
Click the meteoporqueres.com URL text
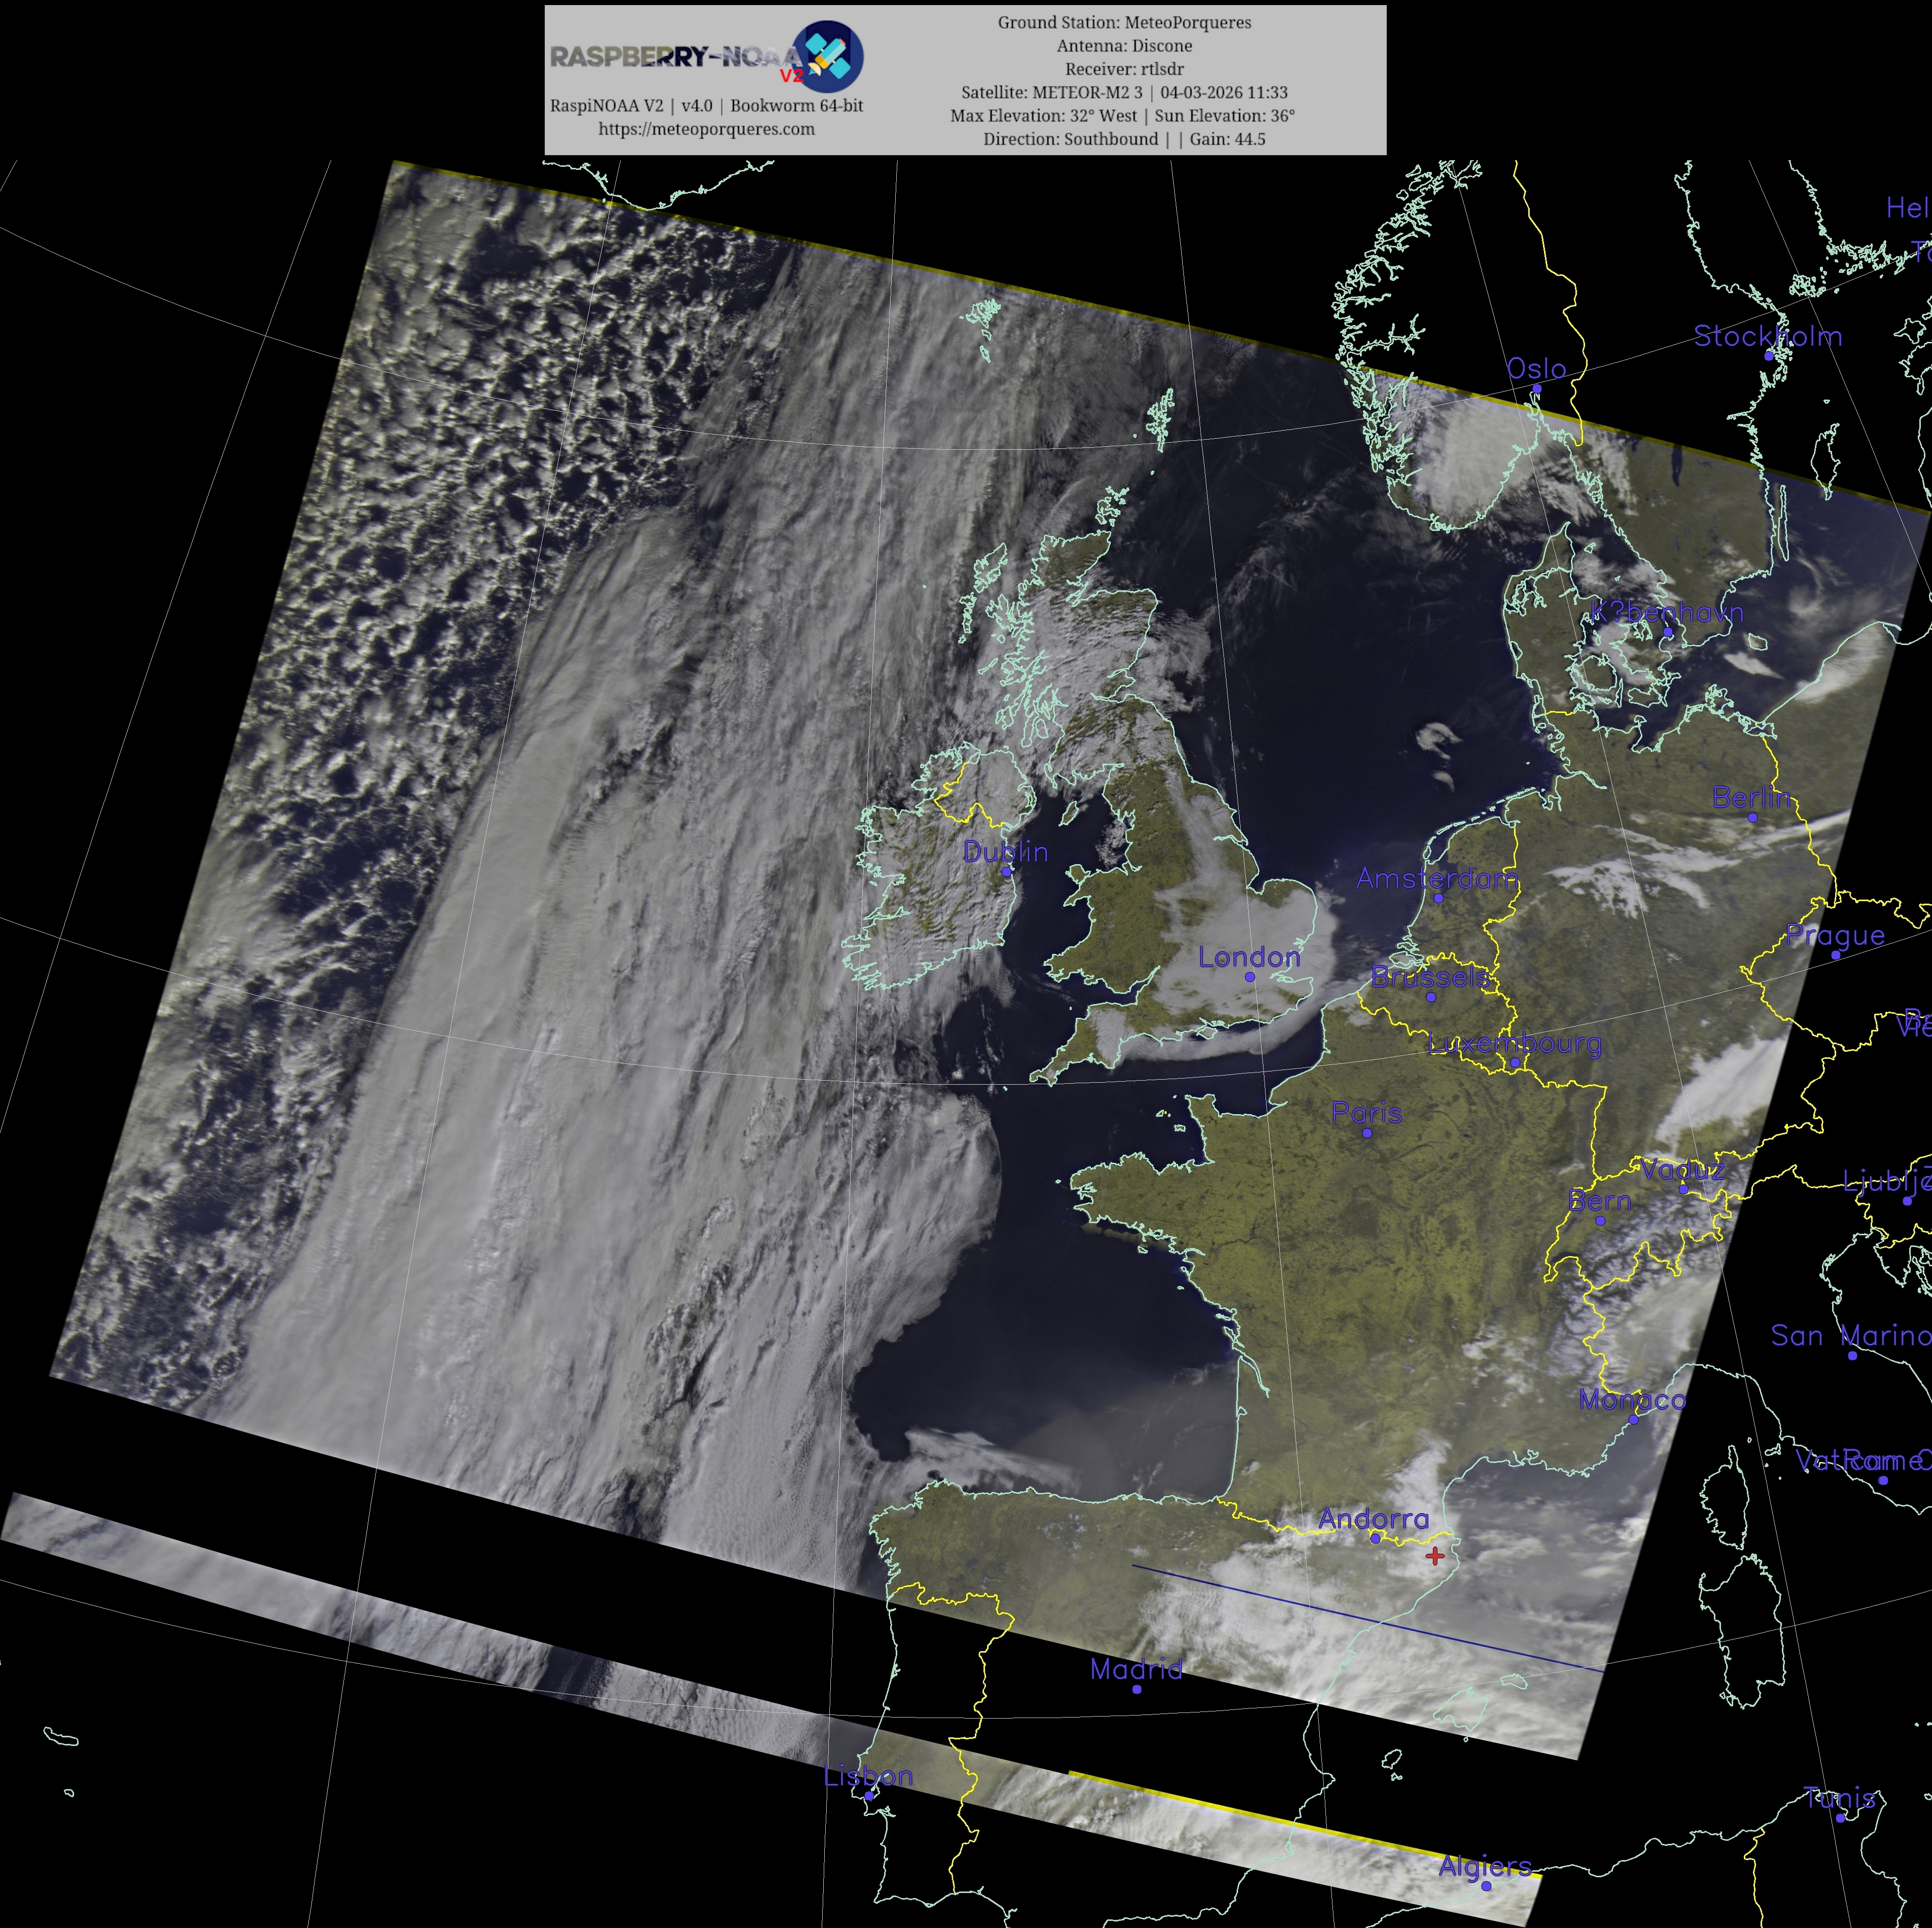(x=706, y=129)
